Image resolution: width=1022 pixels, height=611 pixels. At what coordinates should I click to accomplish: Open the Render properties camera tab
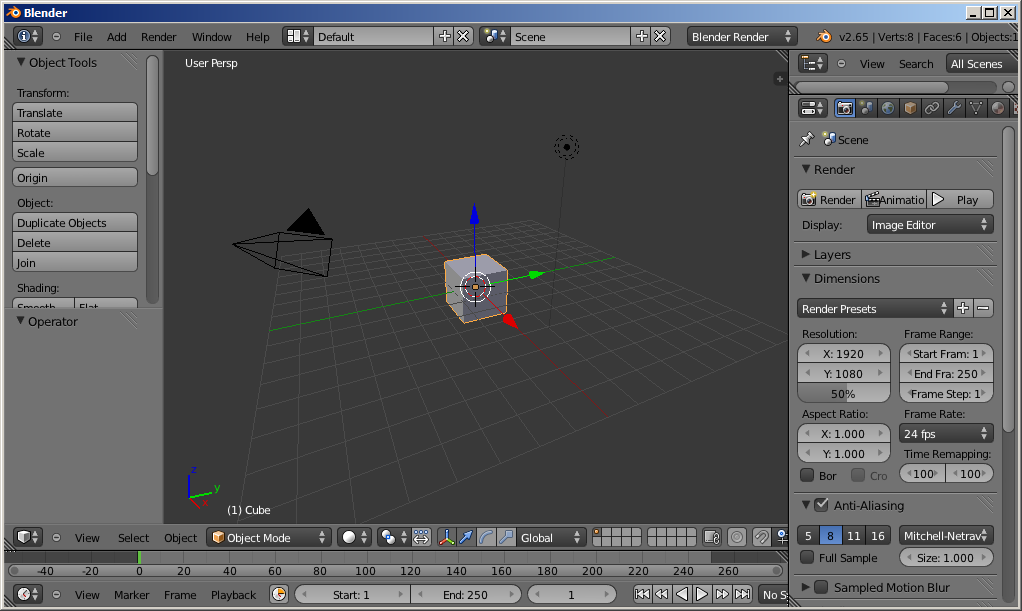[845, 108]
